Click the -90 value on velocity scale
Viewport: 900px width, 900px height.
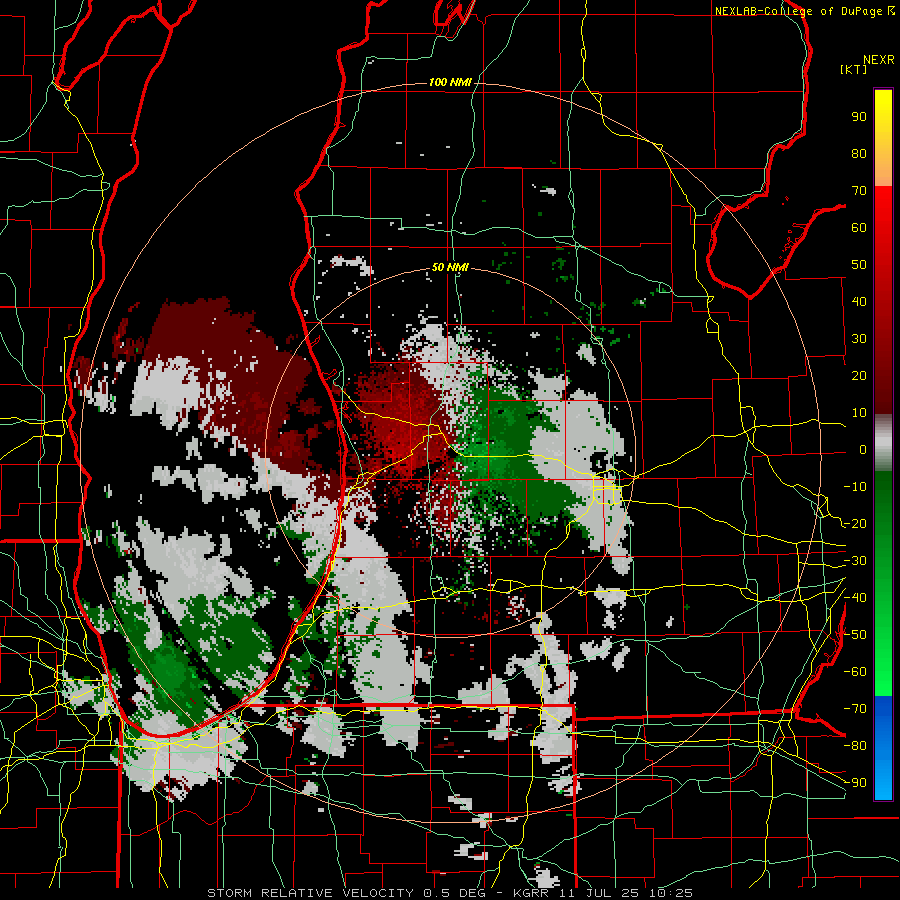(855, 783)
